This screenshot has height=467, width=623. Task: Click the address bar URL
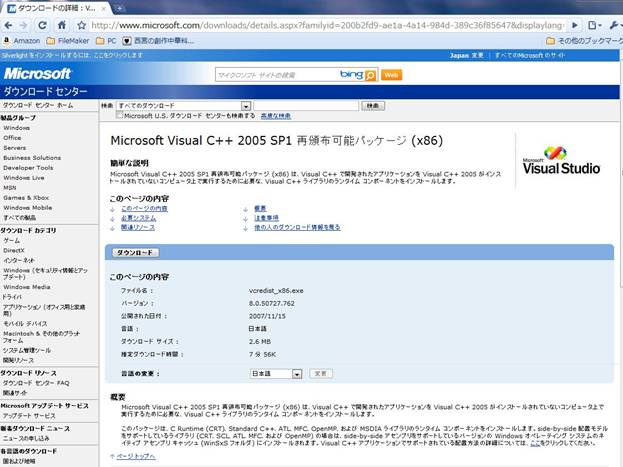point(327,25)
